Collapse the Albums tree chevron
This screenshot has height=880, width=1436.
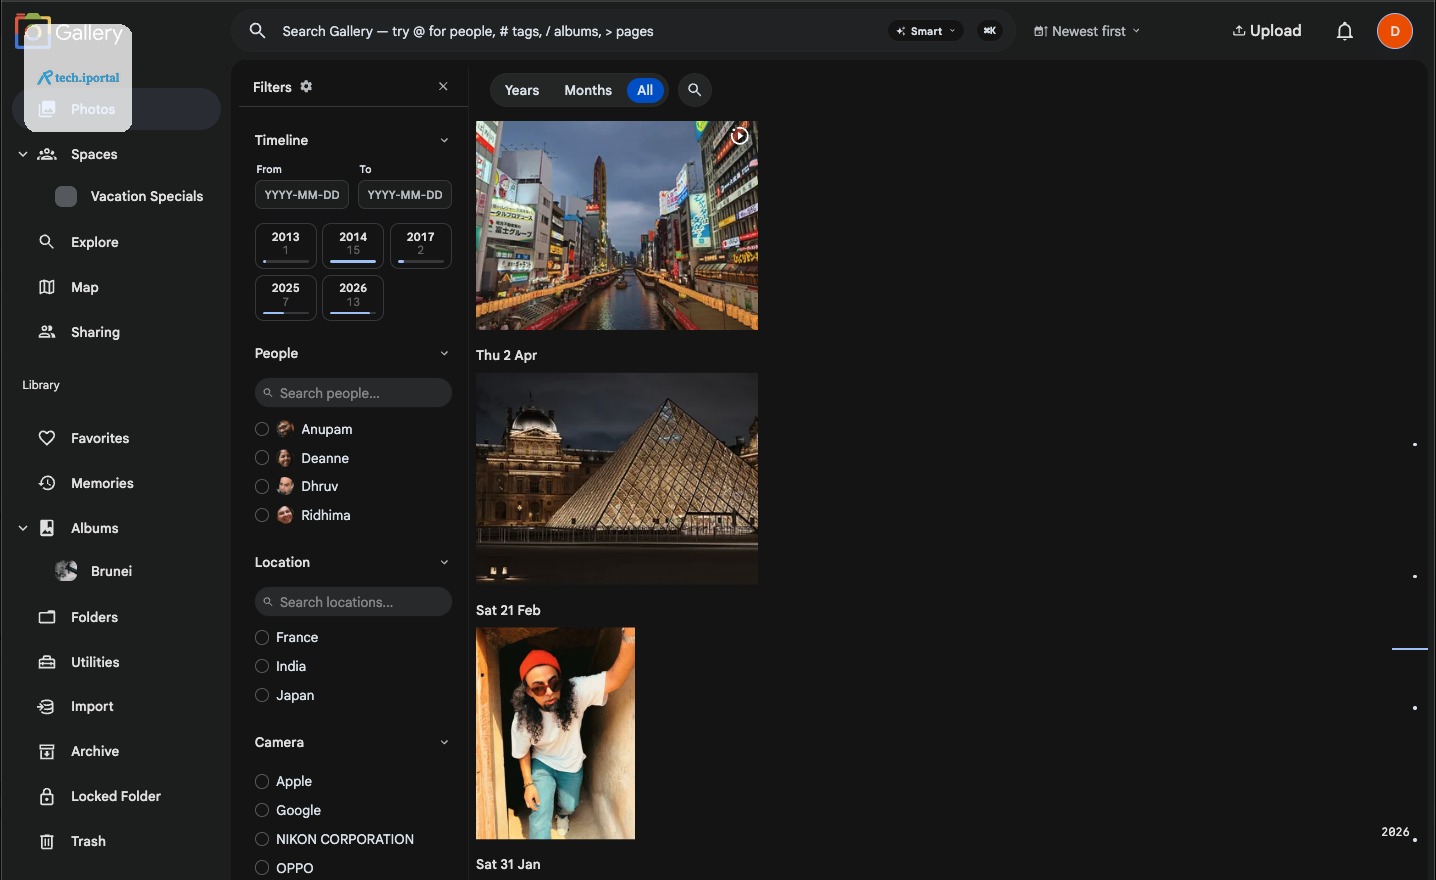(x=23, y=528)
